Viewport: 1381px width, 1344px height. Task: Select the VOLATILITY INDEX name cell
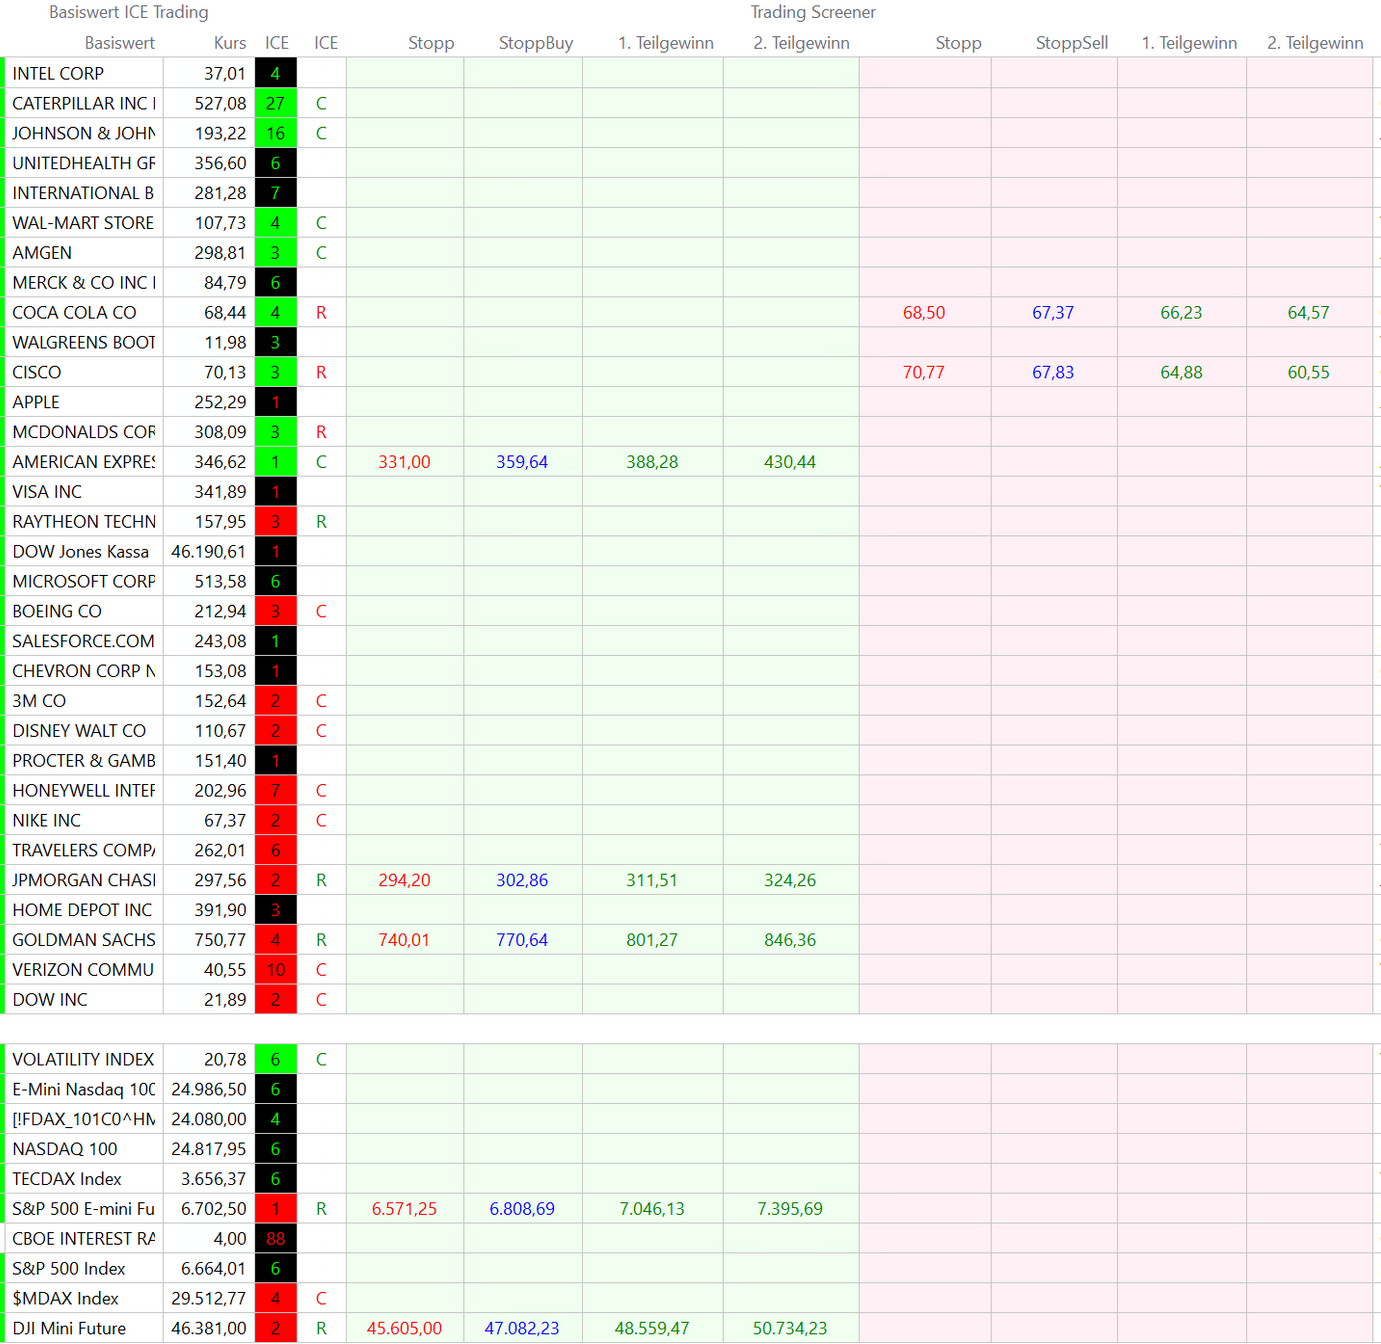point(83,1059)
